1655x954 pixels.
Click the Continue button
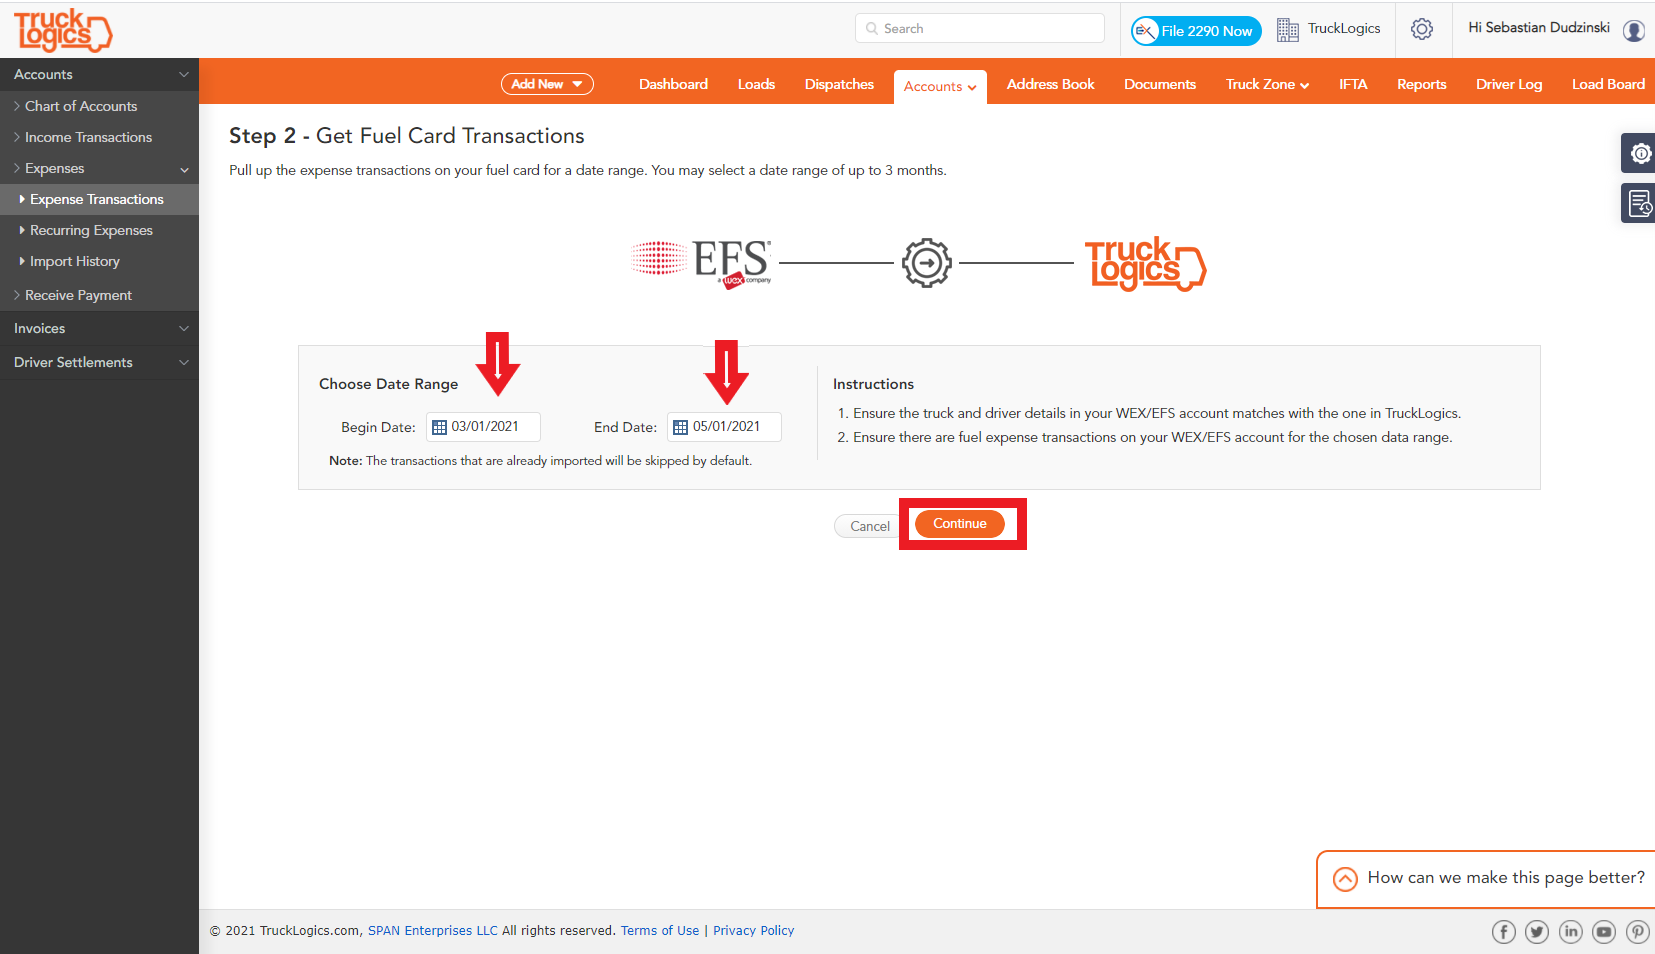960,524
